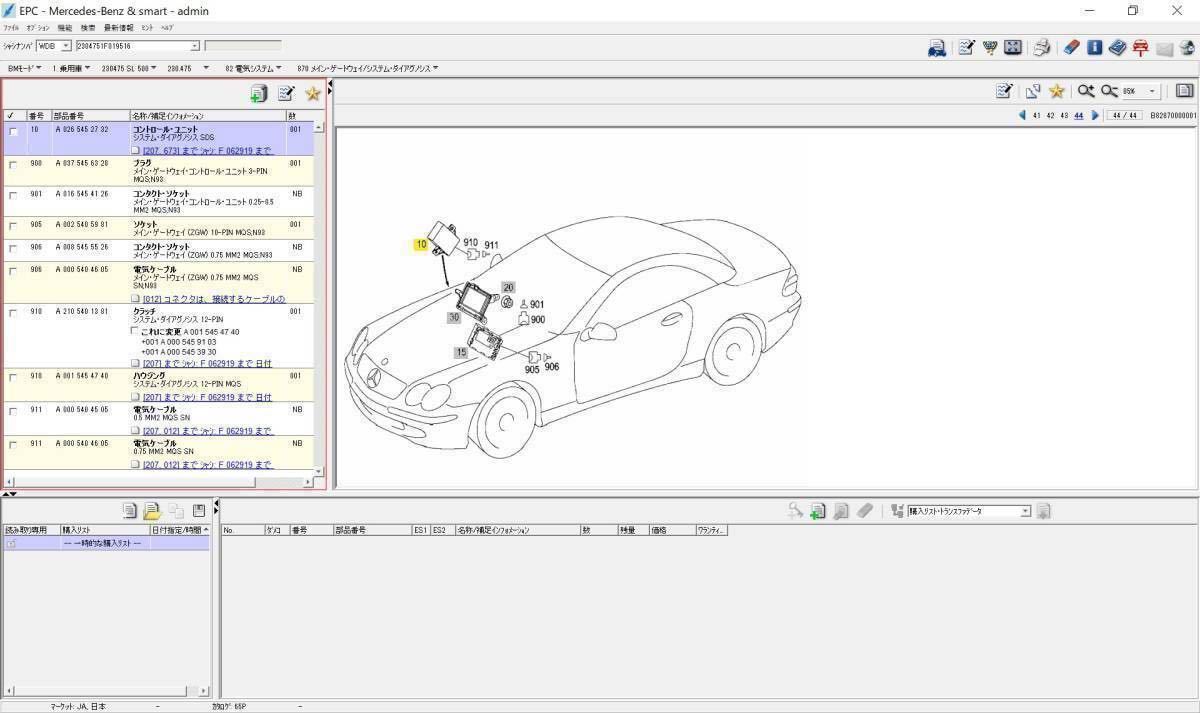Select the eraser (clear) icon
This screenshot has width=1200, height=713.
tap(1071, 47)
